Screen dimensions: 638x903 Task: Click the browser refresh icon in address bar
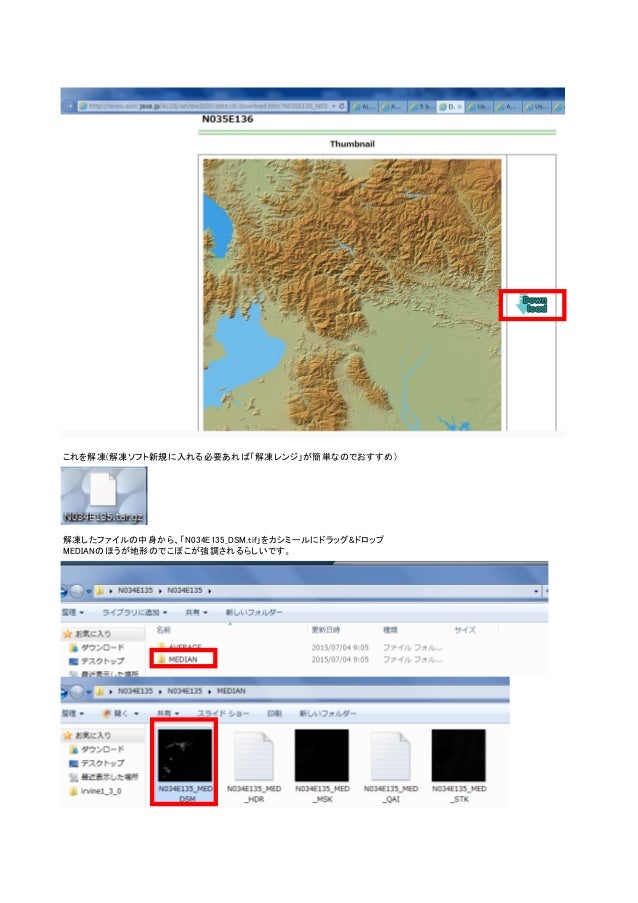(x=341, y=107)
